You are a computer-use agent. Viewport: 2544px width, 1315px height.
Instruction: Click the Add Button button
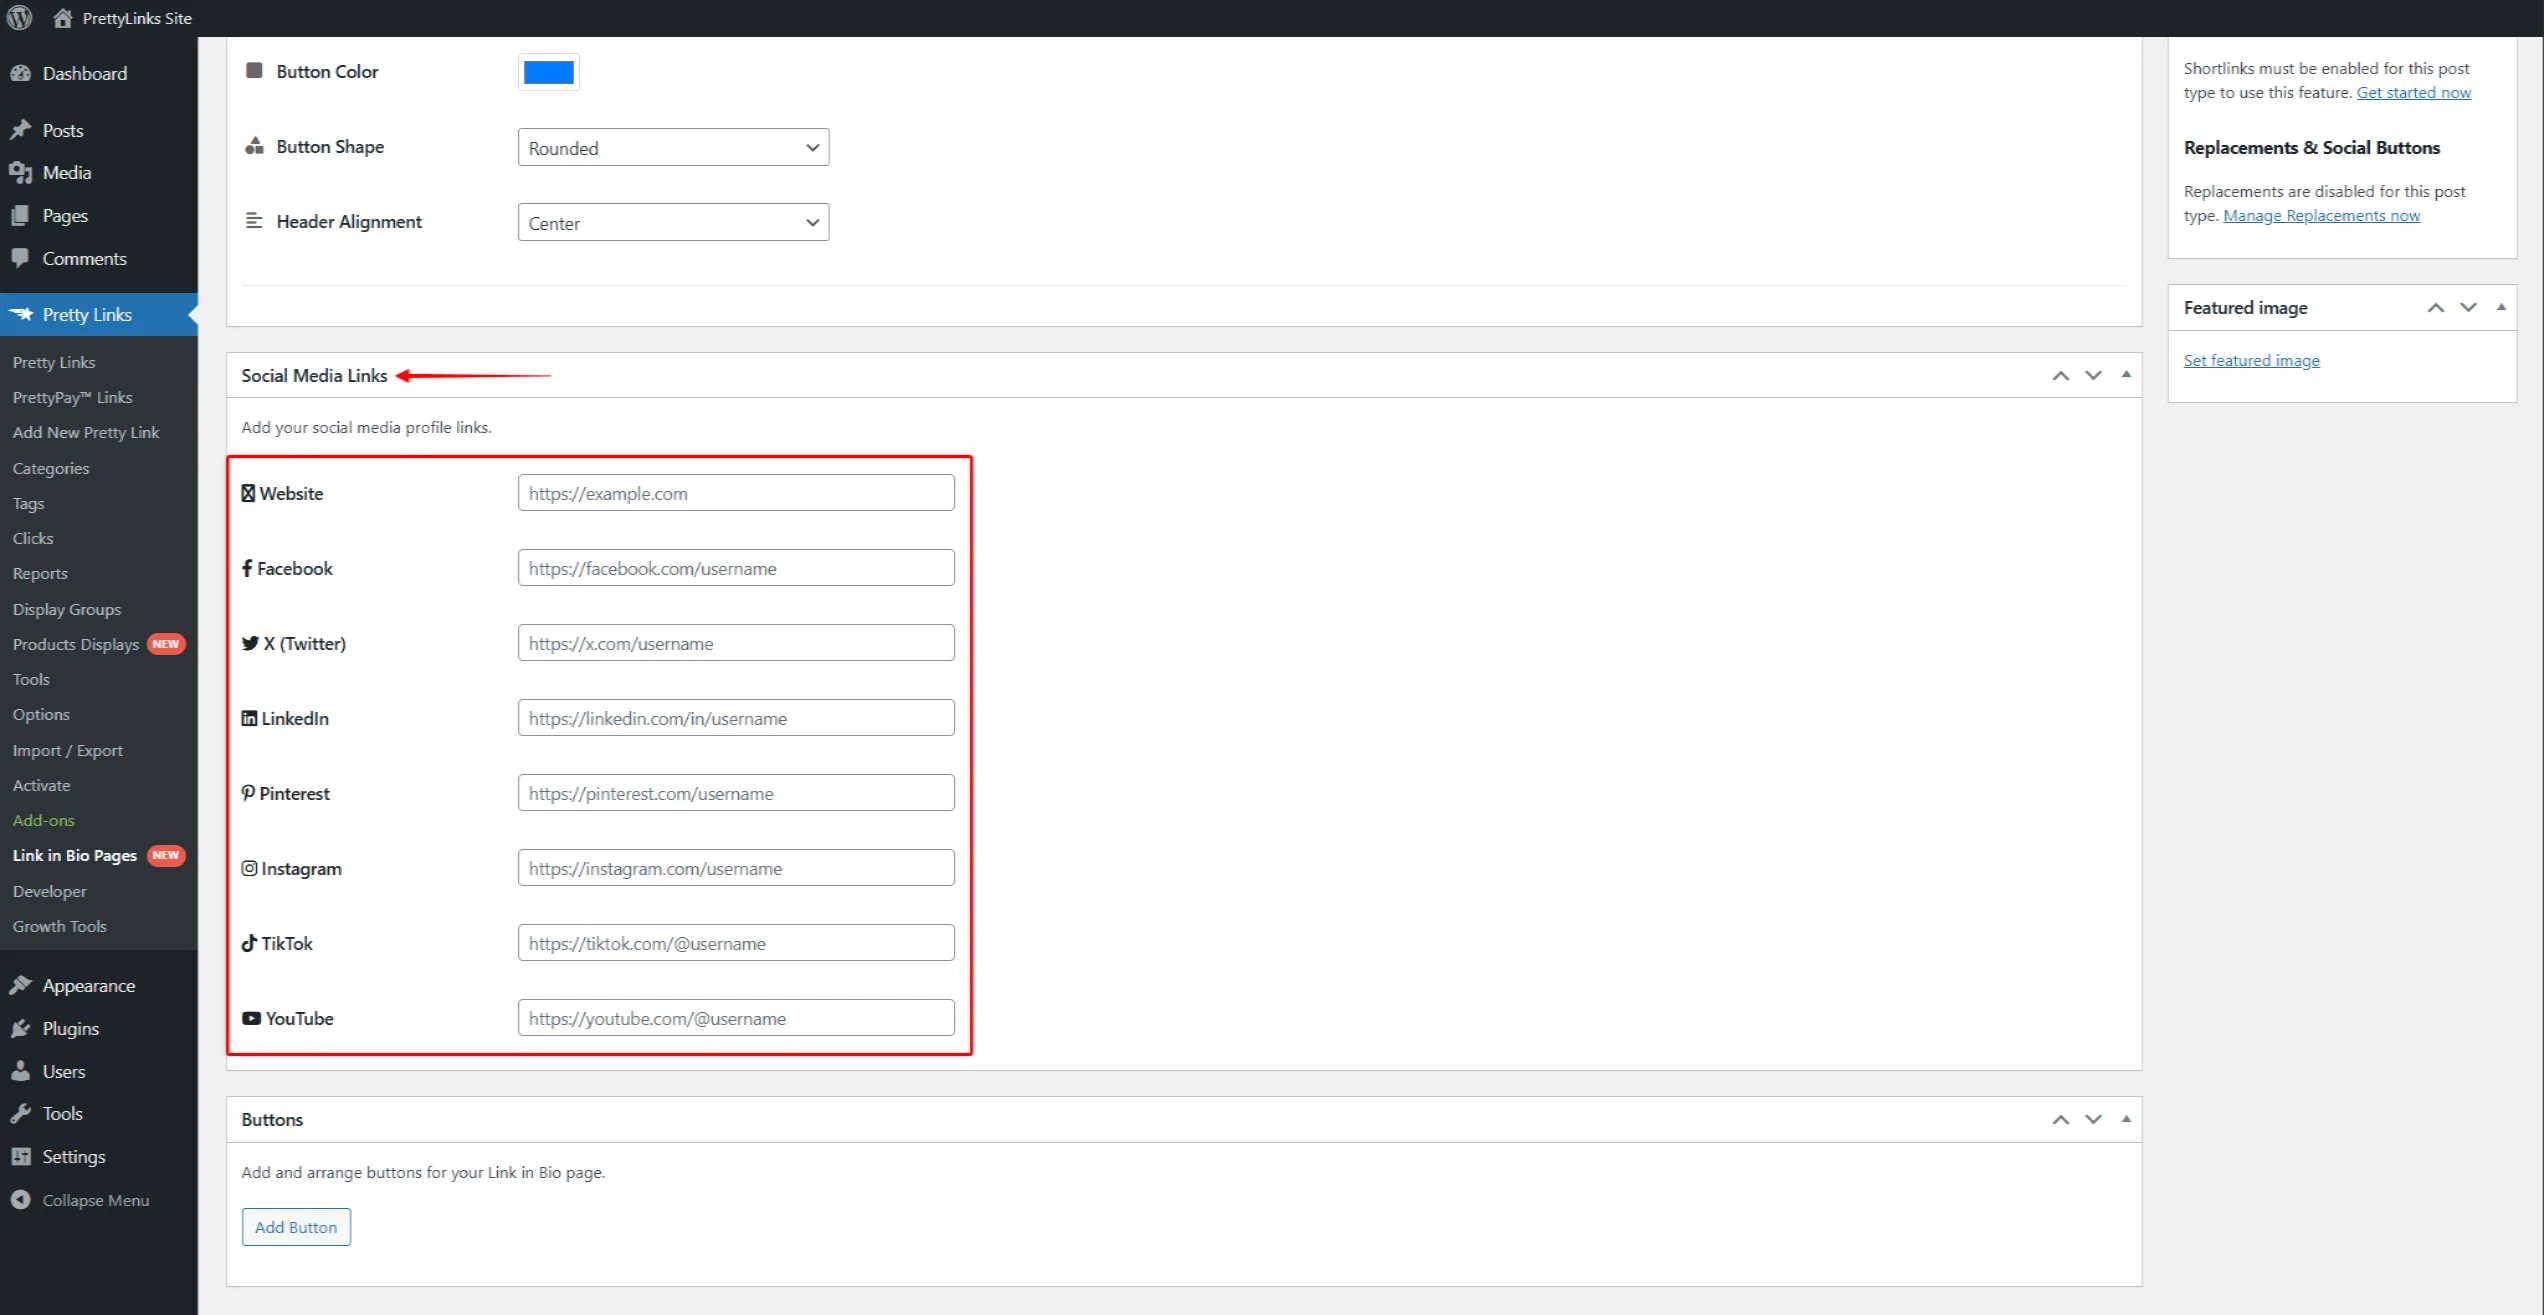click(x=296, y=1227)
